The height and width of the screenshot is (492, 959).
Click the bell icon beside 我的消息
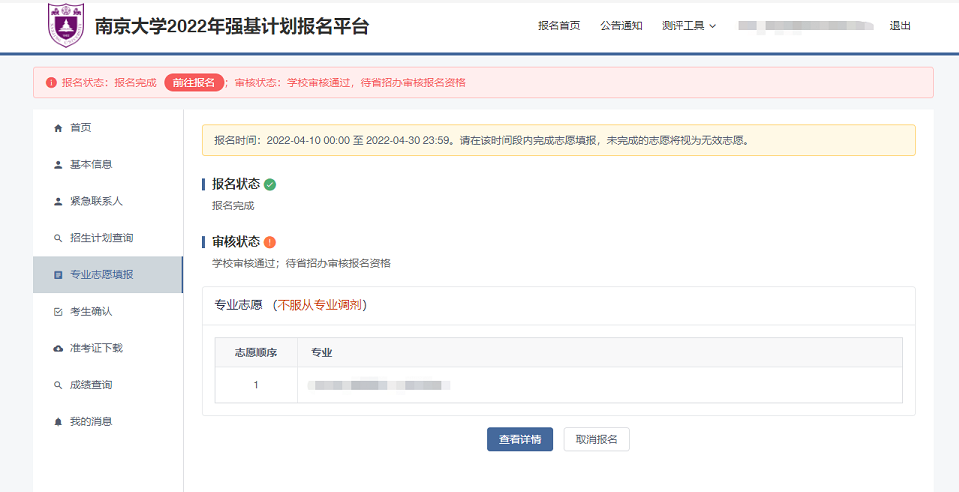[x=58, y=422]
